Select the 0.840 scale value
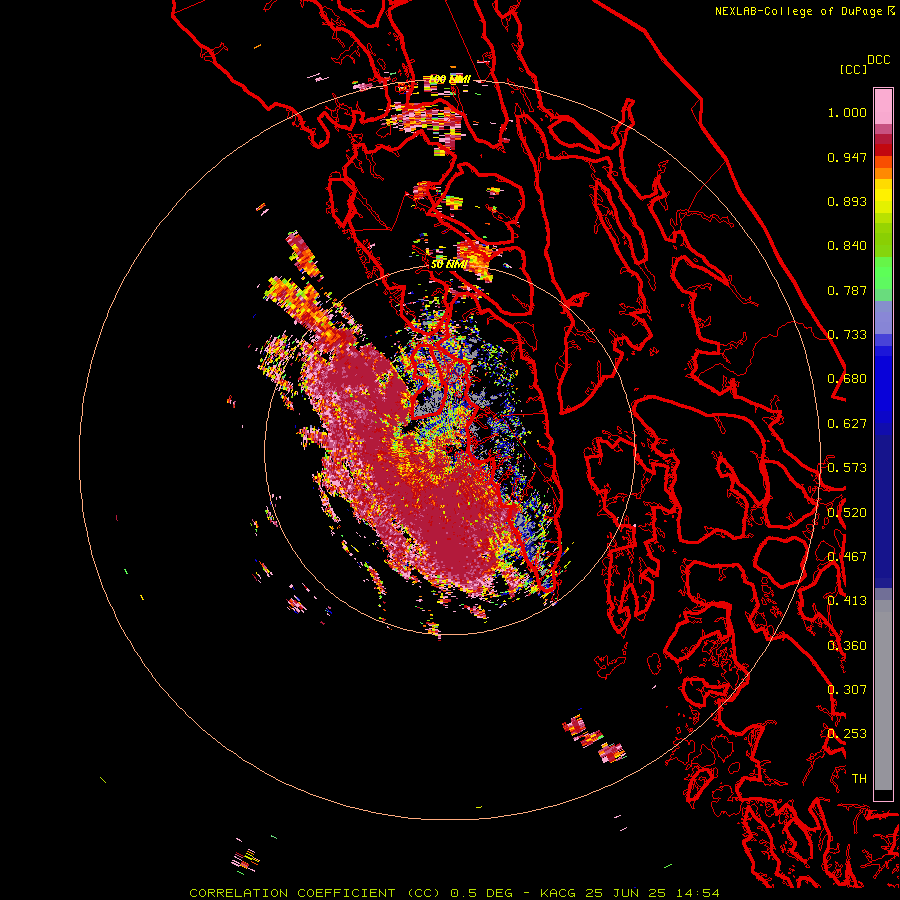900x900 pixels. [x=847, y=246]
